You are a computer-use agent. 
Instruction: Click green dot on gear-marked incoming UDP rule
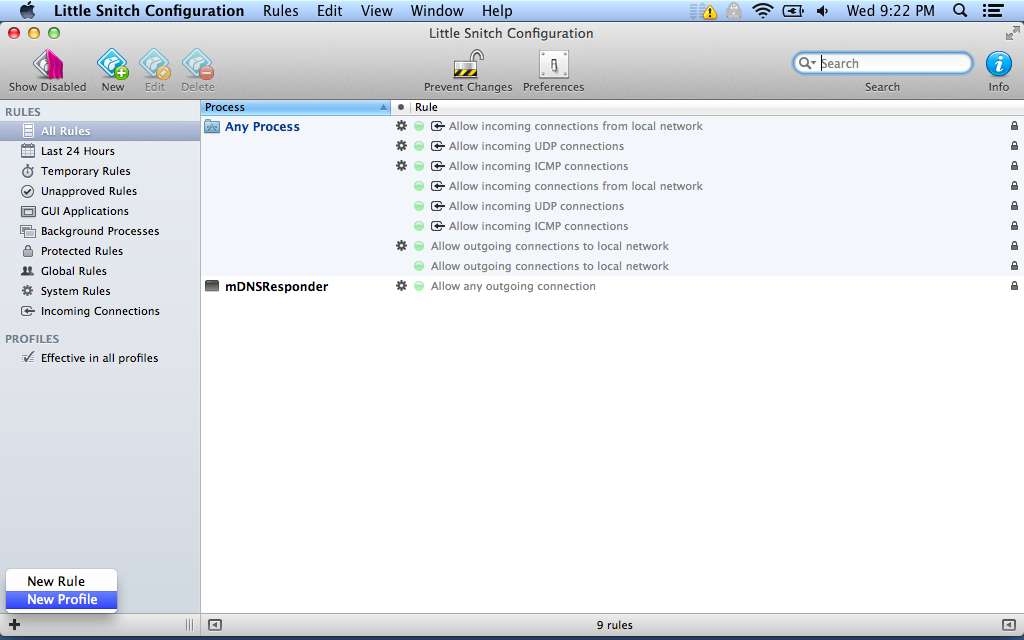tap(419, 146)
